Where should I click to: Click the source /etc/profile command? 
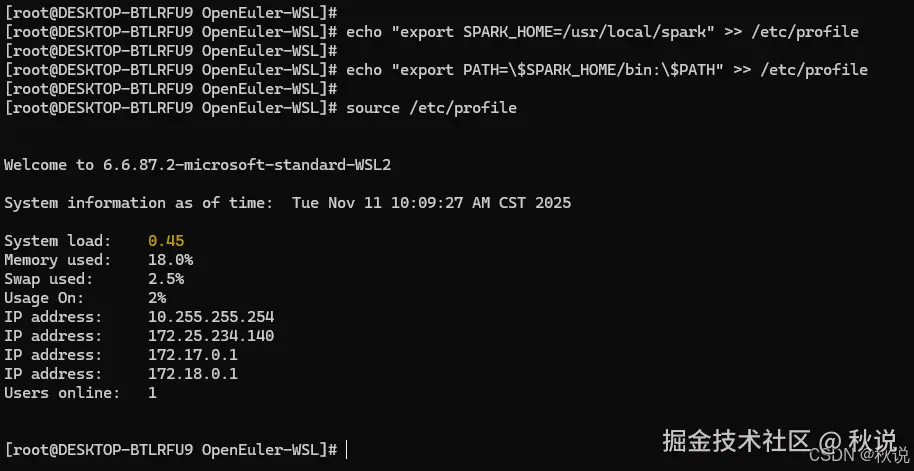point(431,107)
